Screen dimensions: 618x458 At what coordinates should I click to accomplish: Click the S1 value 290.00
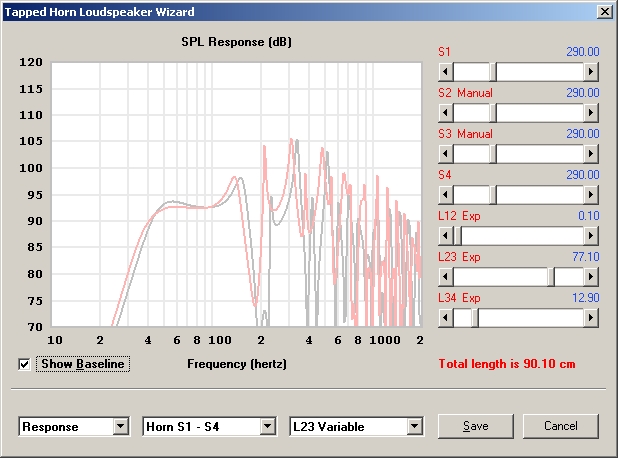583,52
